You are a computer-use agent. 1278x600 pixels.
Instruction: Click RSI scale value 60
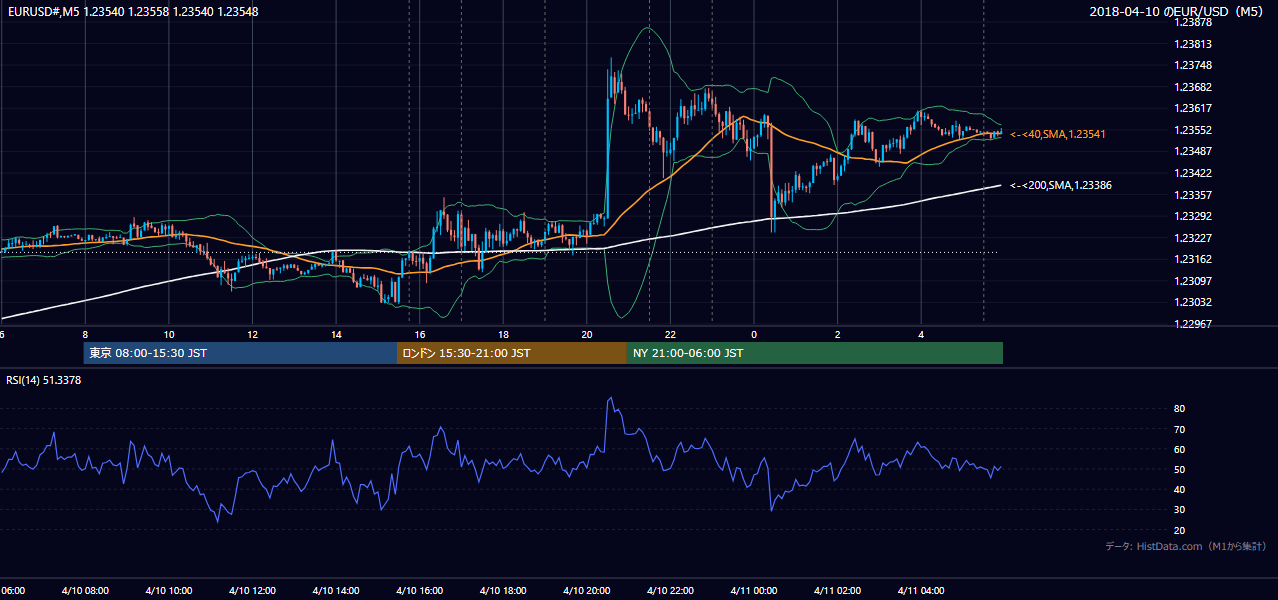pos(1180,450)
